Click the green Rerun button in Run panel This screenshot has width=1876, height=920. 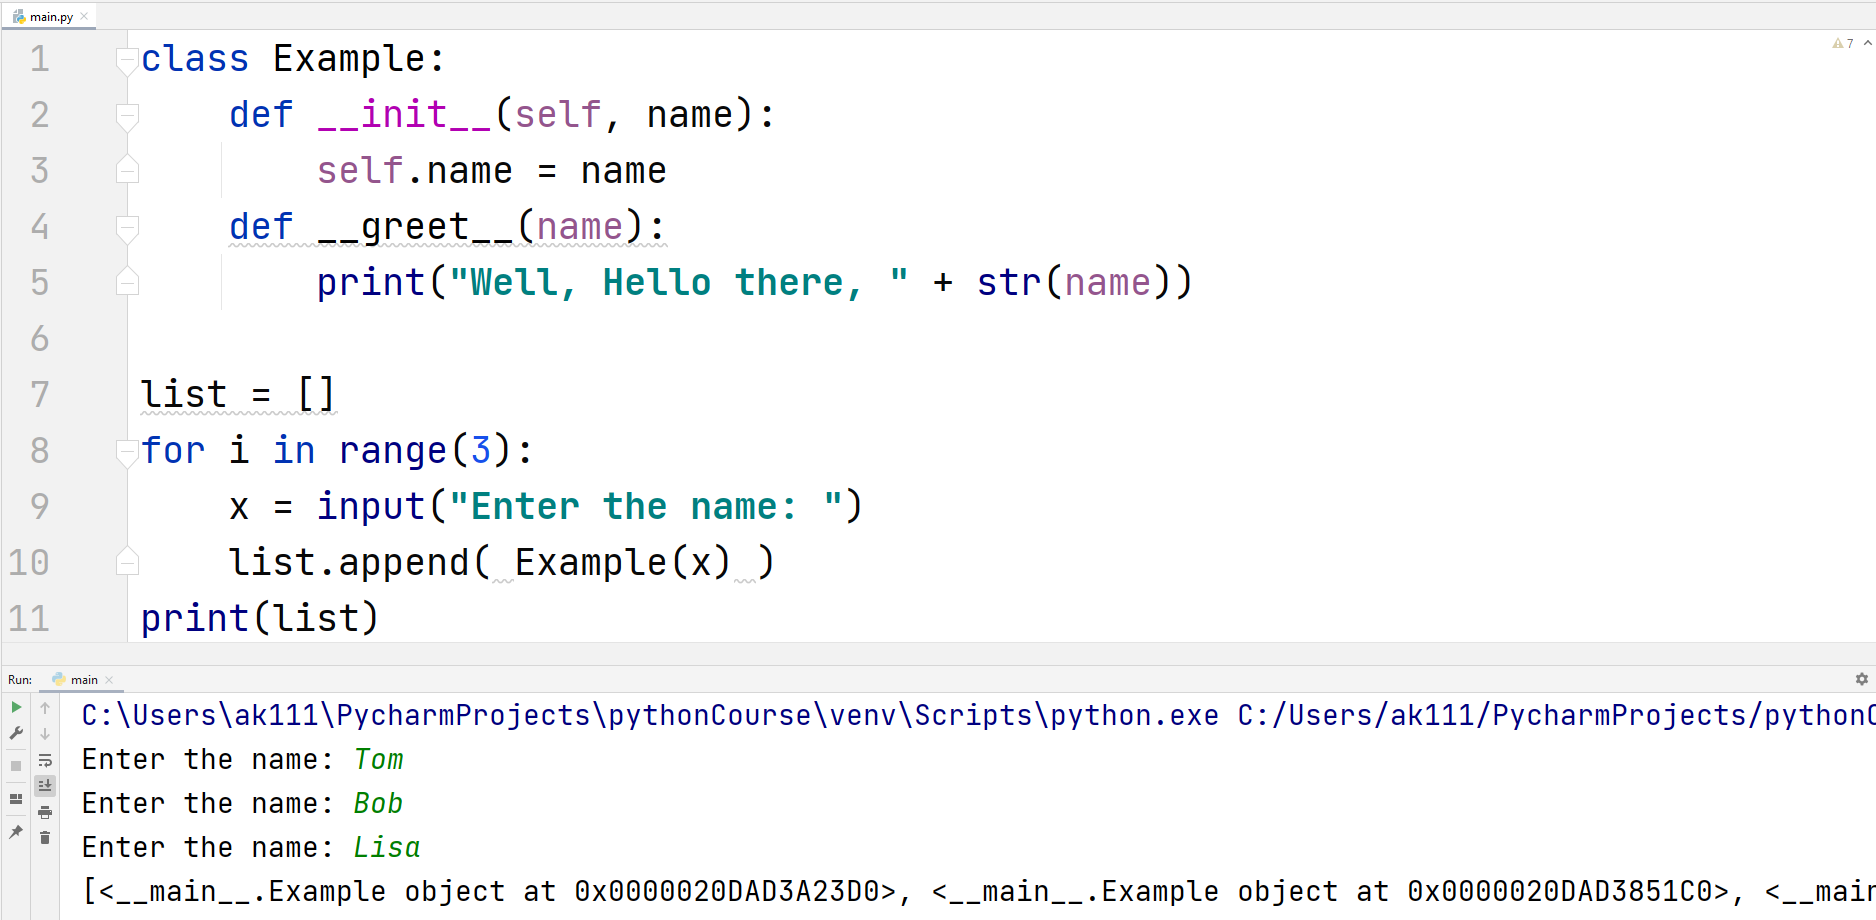coord(16,708)
